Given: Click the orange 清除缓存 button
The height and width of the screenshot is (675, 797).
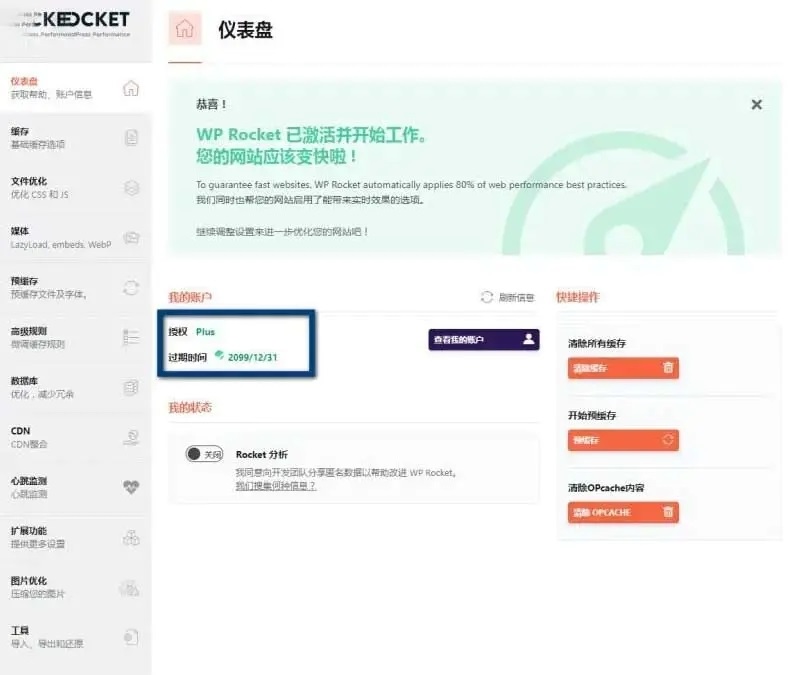Looking at the screenshot, I should pos(623,368).
